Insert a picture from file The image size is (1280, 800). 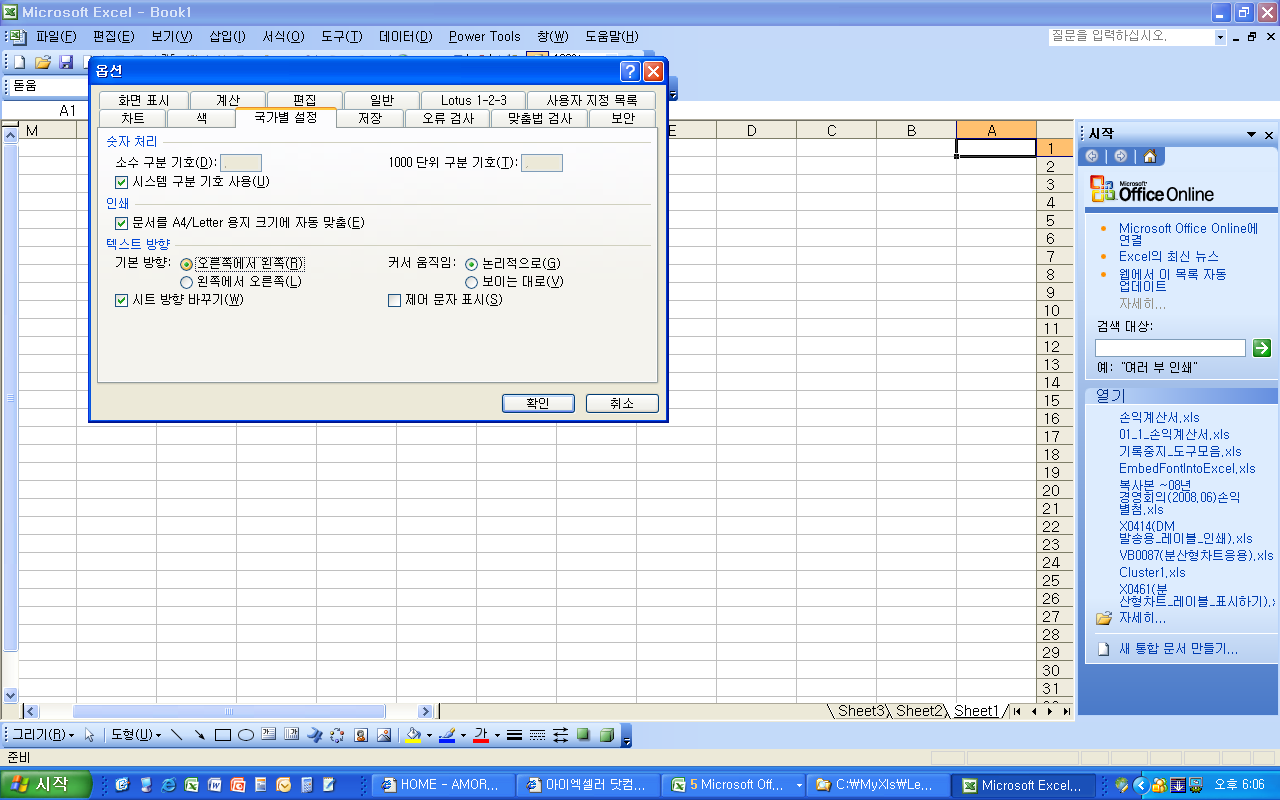click(384, 735)
